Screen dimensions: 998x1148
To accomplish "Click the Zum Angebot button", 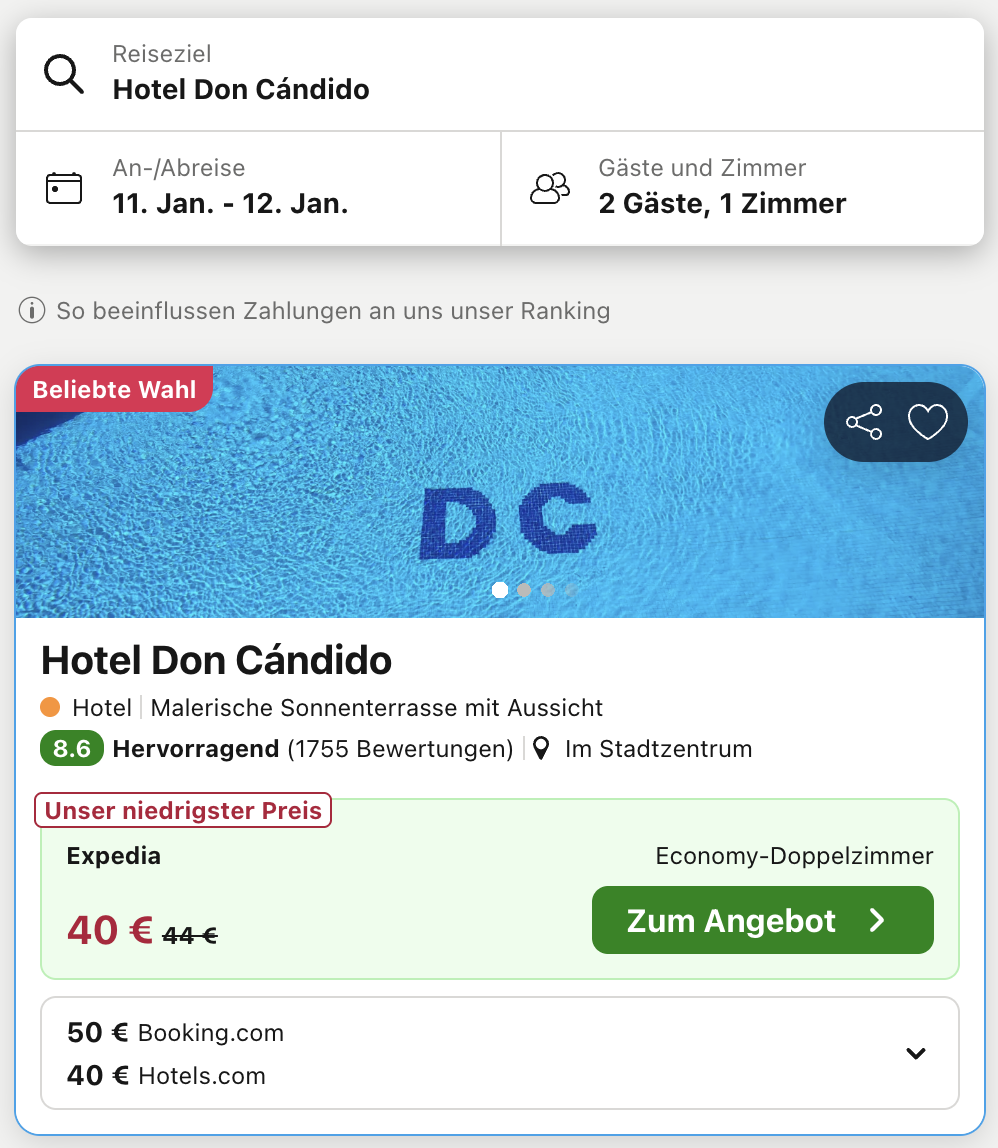I will tap(762, 920).
